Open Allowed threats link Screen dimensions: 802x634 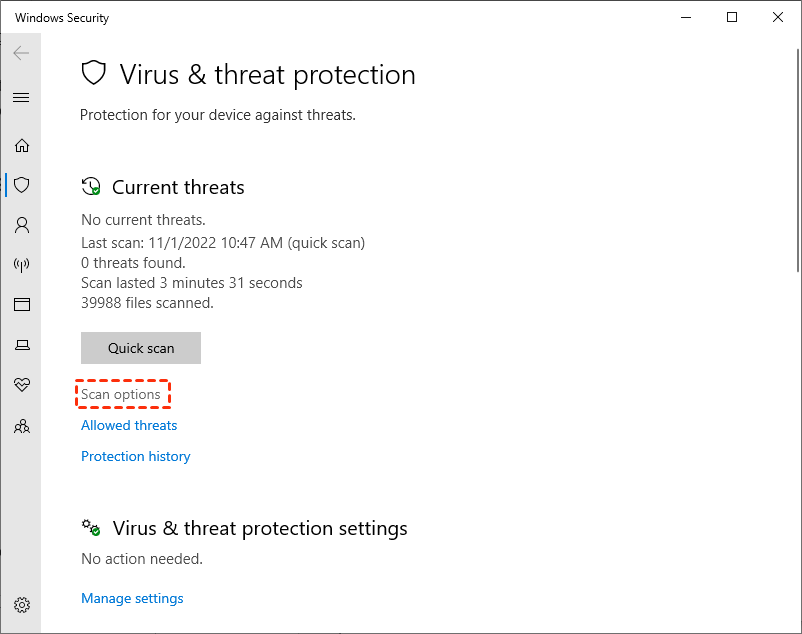point(129,425)
